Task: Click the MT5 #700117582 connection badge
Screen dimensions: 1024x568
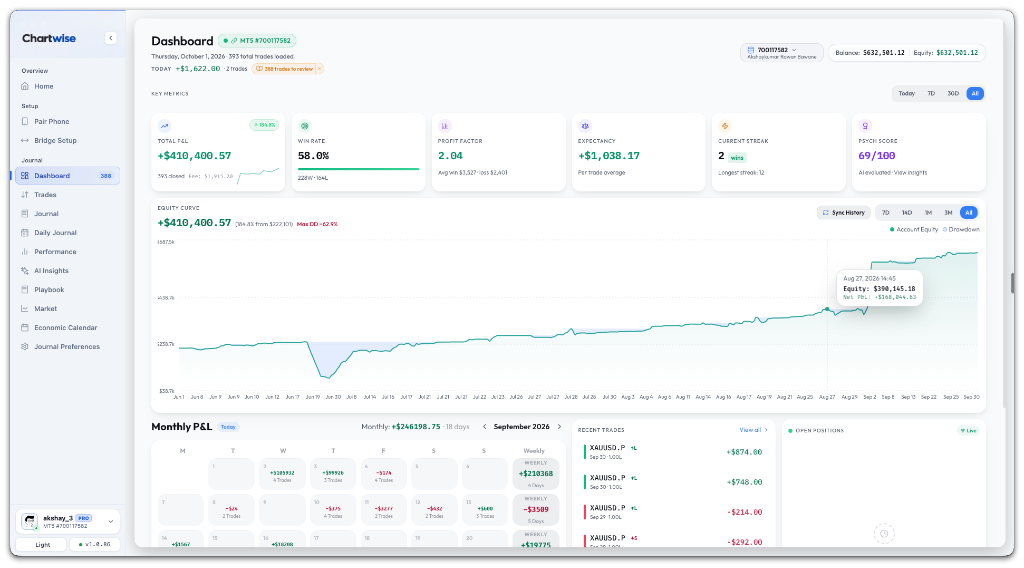Action: pos(257,40)
